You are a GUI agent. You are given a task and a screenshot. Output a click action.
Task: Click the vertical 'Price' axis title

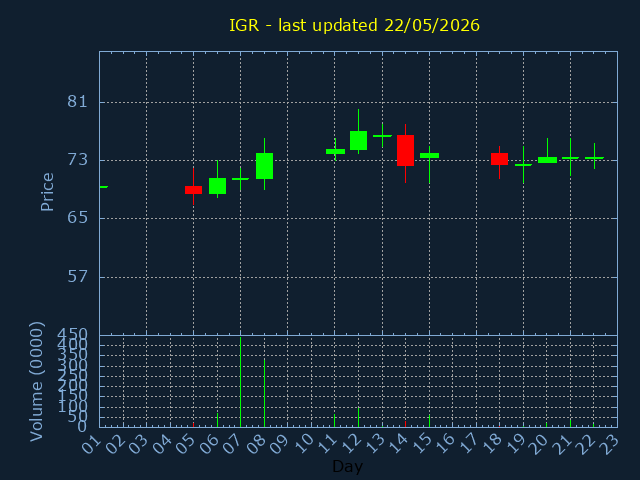[47, 192]
